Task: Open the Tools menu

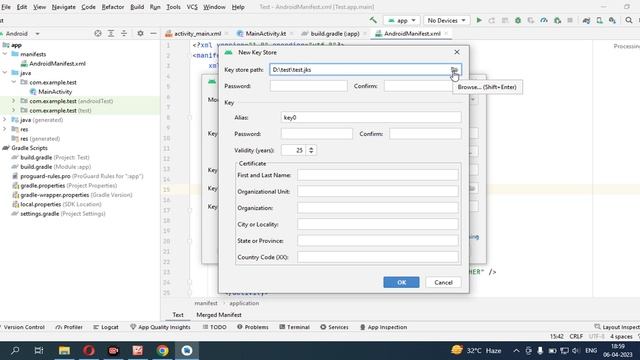Action: pos(173,7)
